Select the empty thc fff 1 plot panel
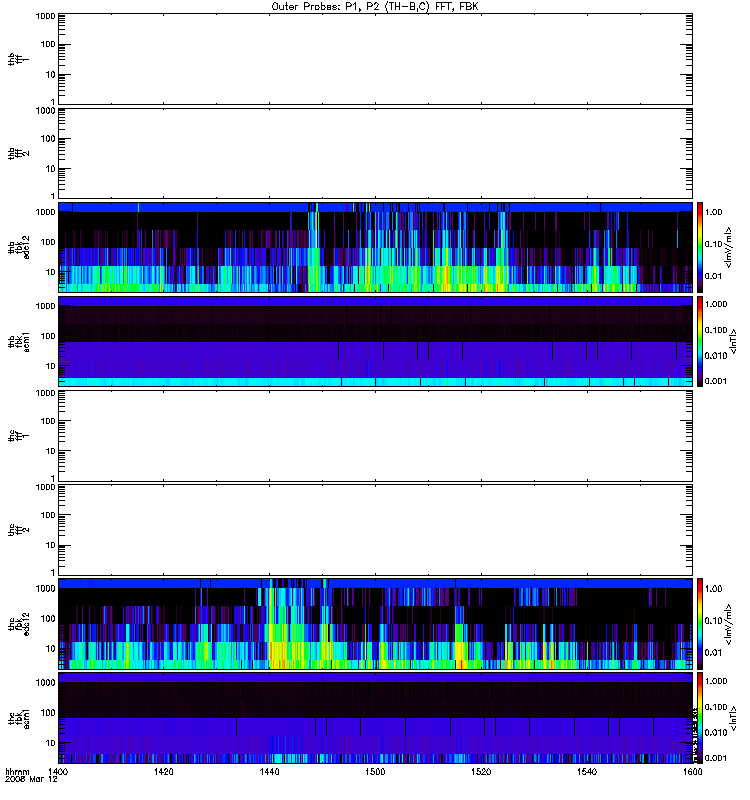 pos(376,436)
